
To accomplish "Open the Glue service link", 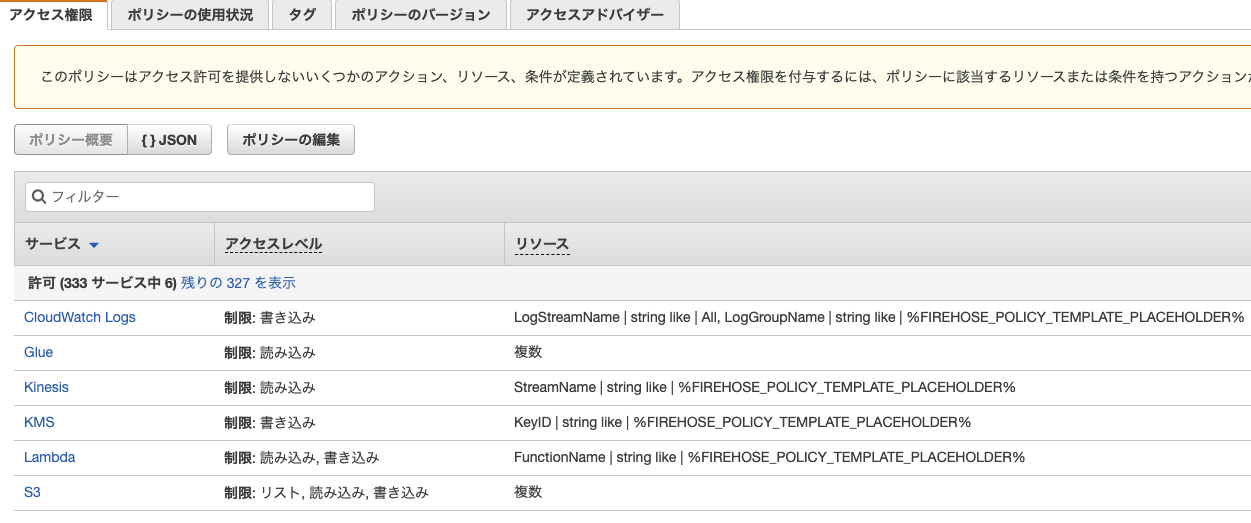I will click(x=38, y=352).
